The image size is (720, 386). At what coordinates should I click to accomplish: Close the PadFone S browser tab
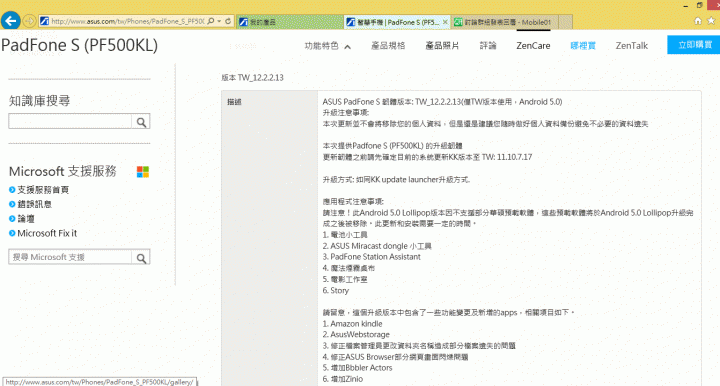point(445,22)
